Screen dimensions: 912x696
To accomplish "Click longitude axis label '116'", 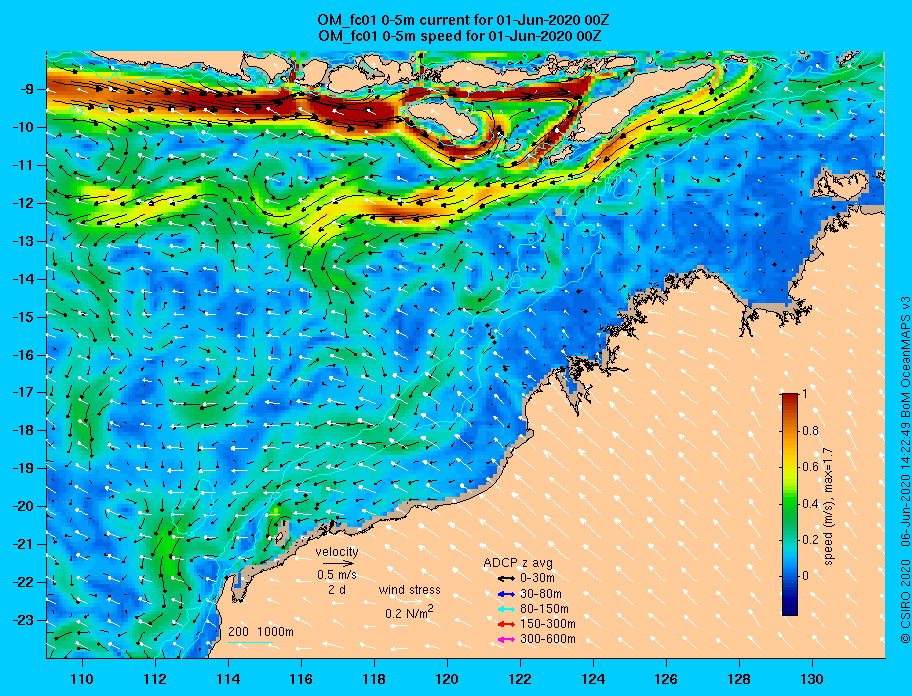I will coord(301,679).
